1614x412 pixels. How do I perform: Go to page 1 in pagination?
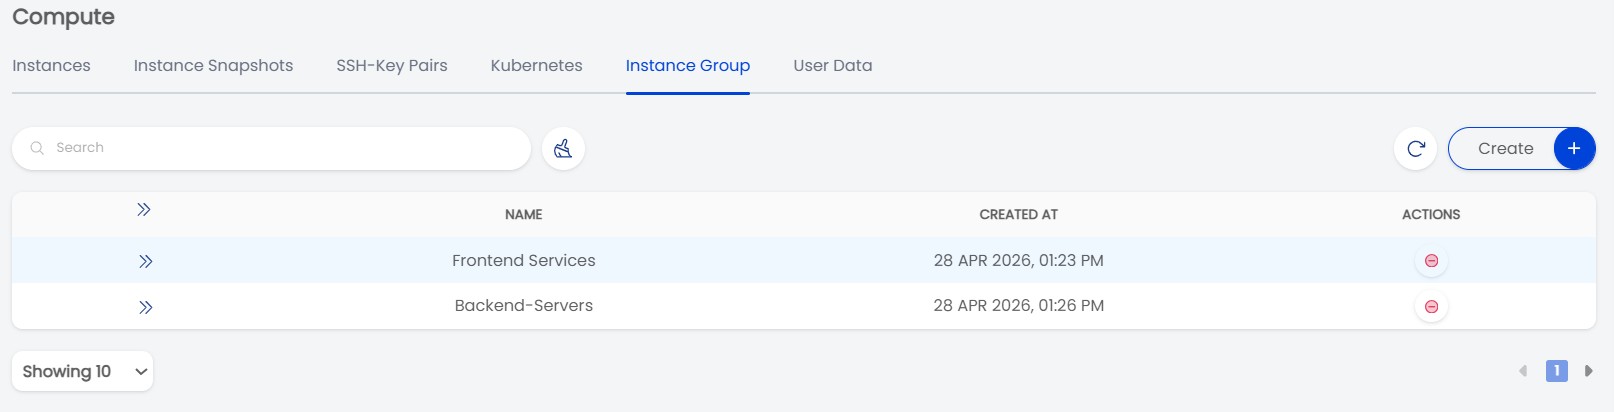point(1556,371)
